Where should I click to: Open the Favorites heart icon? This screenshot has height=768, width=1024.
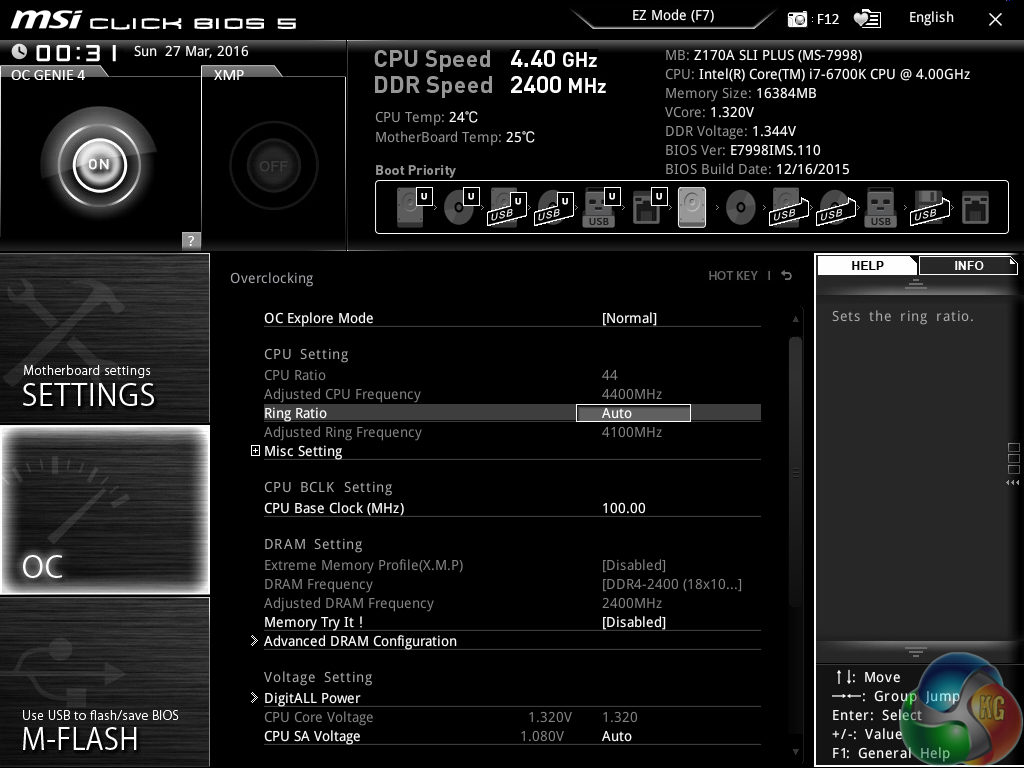coord(866,19)
